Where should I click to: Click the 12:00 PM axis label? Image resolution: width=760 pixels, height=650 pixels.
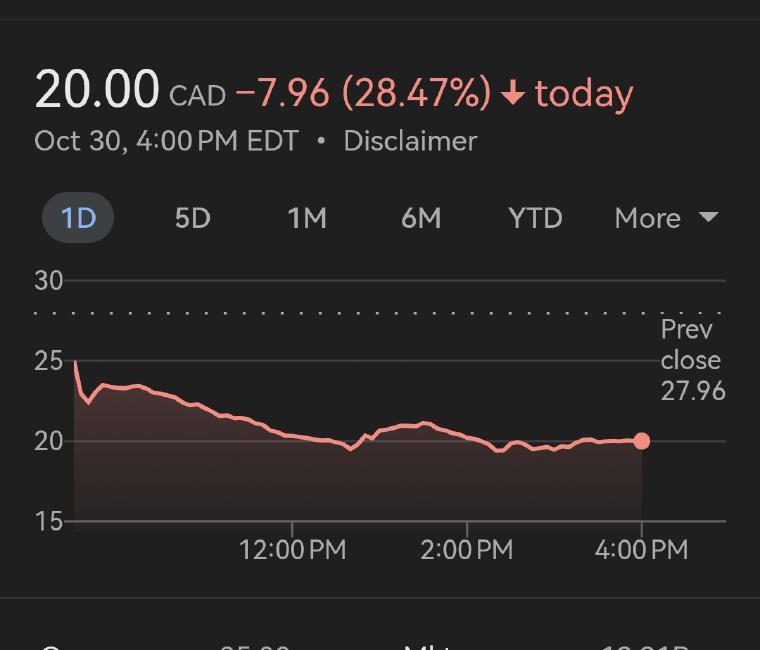[x=293, y=549]
